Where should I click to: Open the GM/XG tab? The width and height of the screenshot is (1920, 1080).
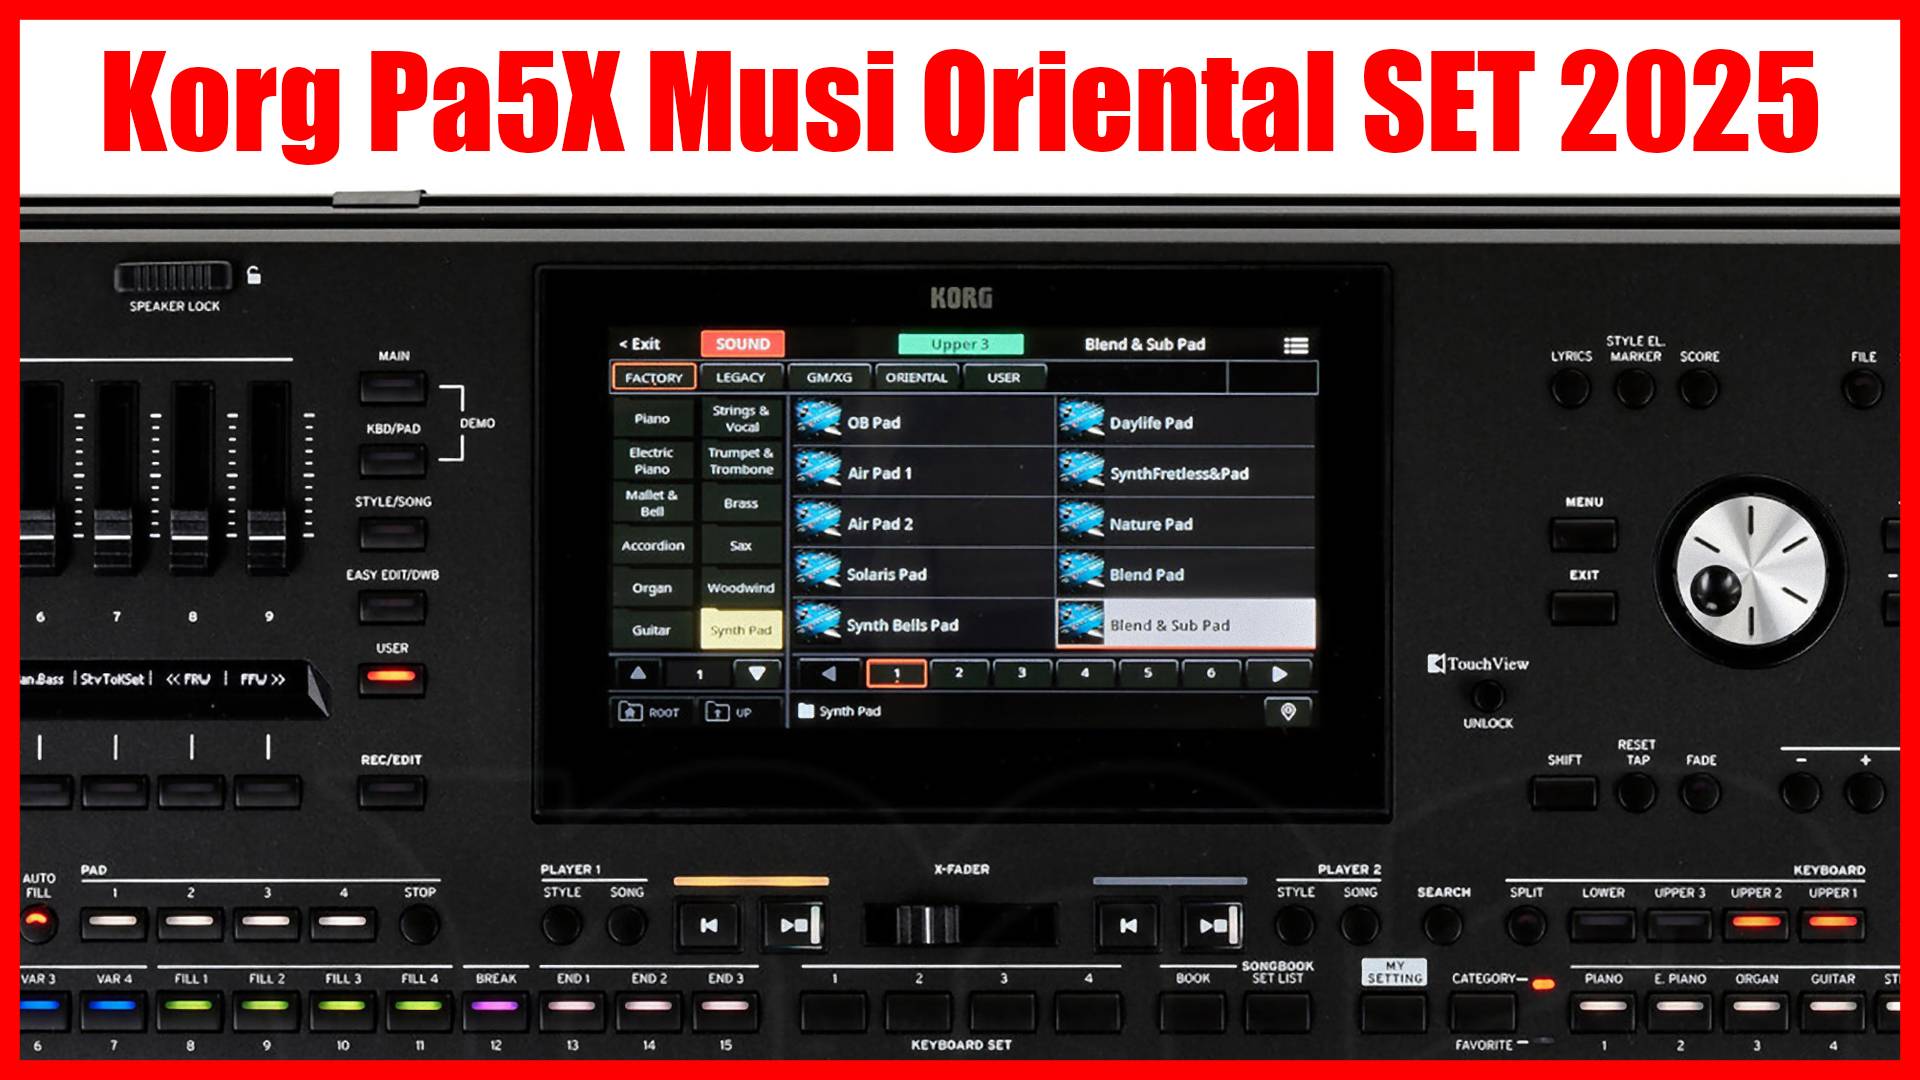click(830, 377)
